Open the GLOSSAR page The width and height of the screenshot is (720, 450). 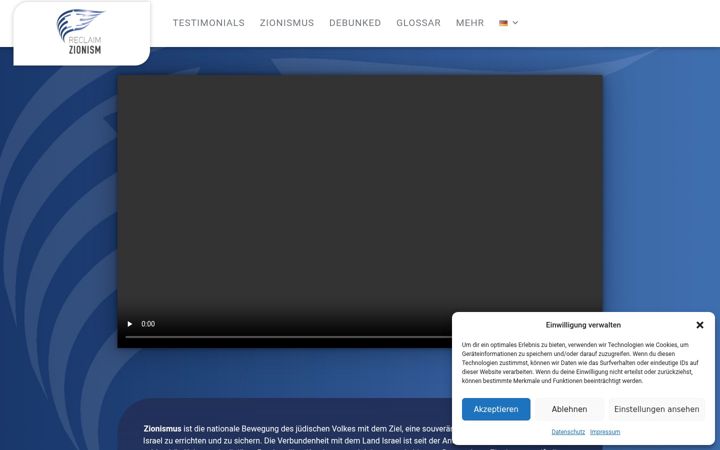click(x=418, y=22)
